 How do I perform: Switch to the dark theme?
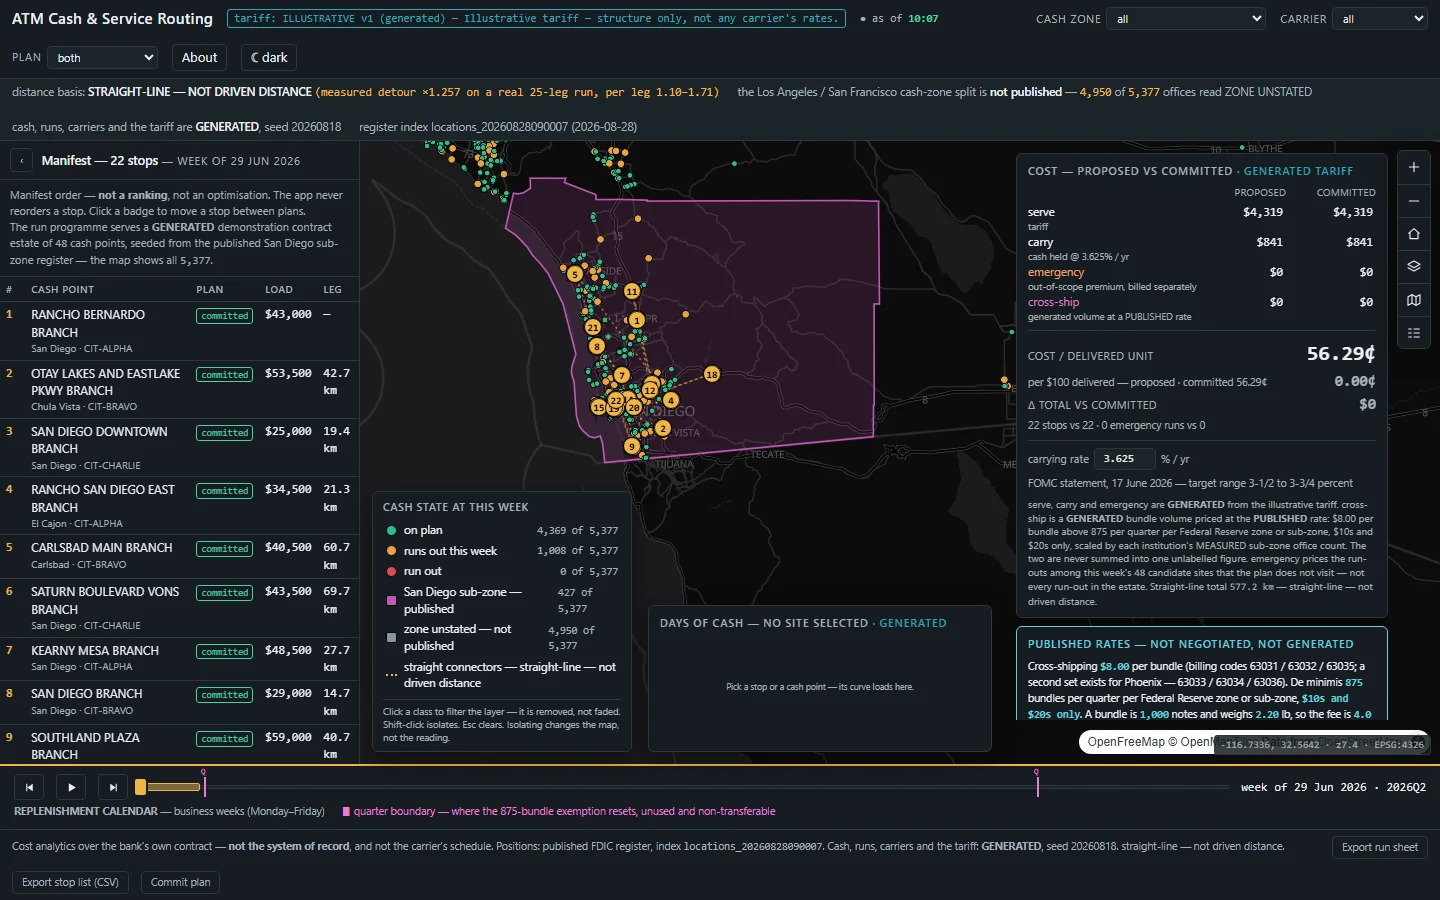pyautogui.click(x=269, y=58)
